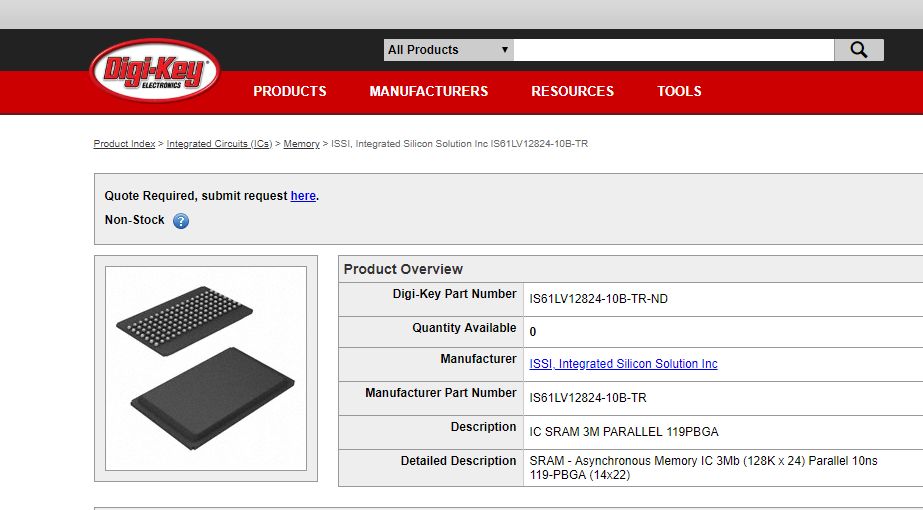Click the Digi-Key Electronics logo
The width and height of the screenshot is (923, 510).
tap(155, 71)
